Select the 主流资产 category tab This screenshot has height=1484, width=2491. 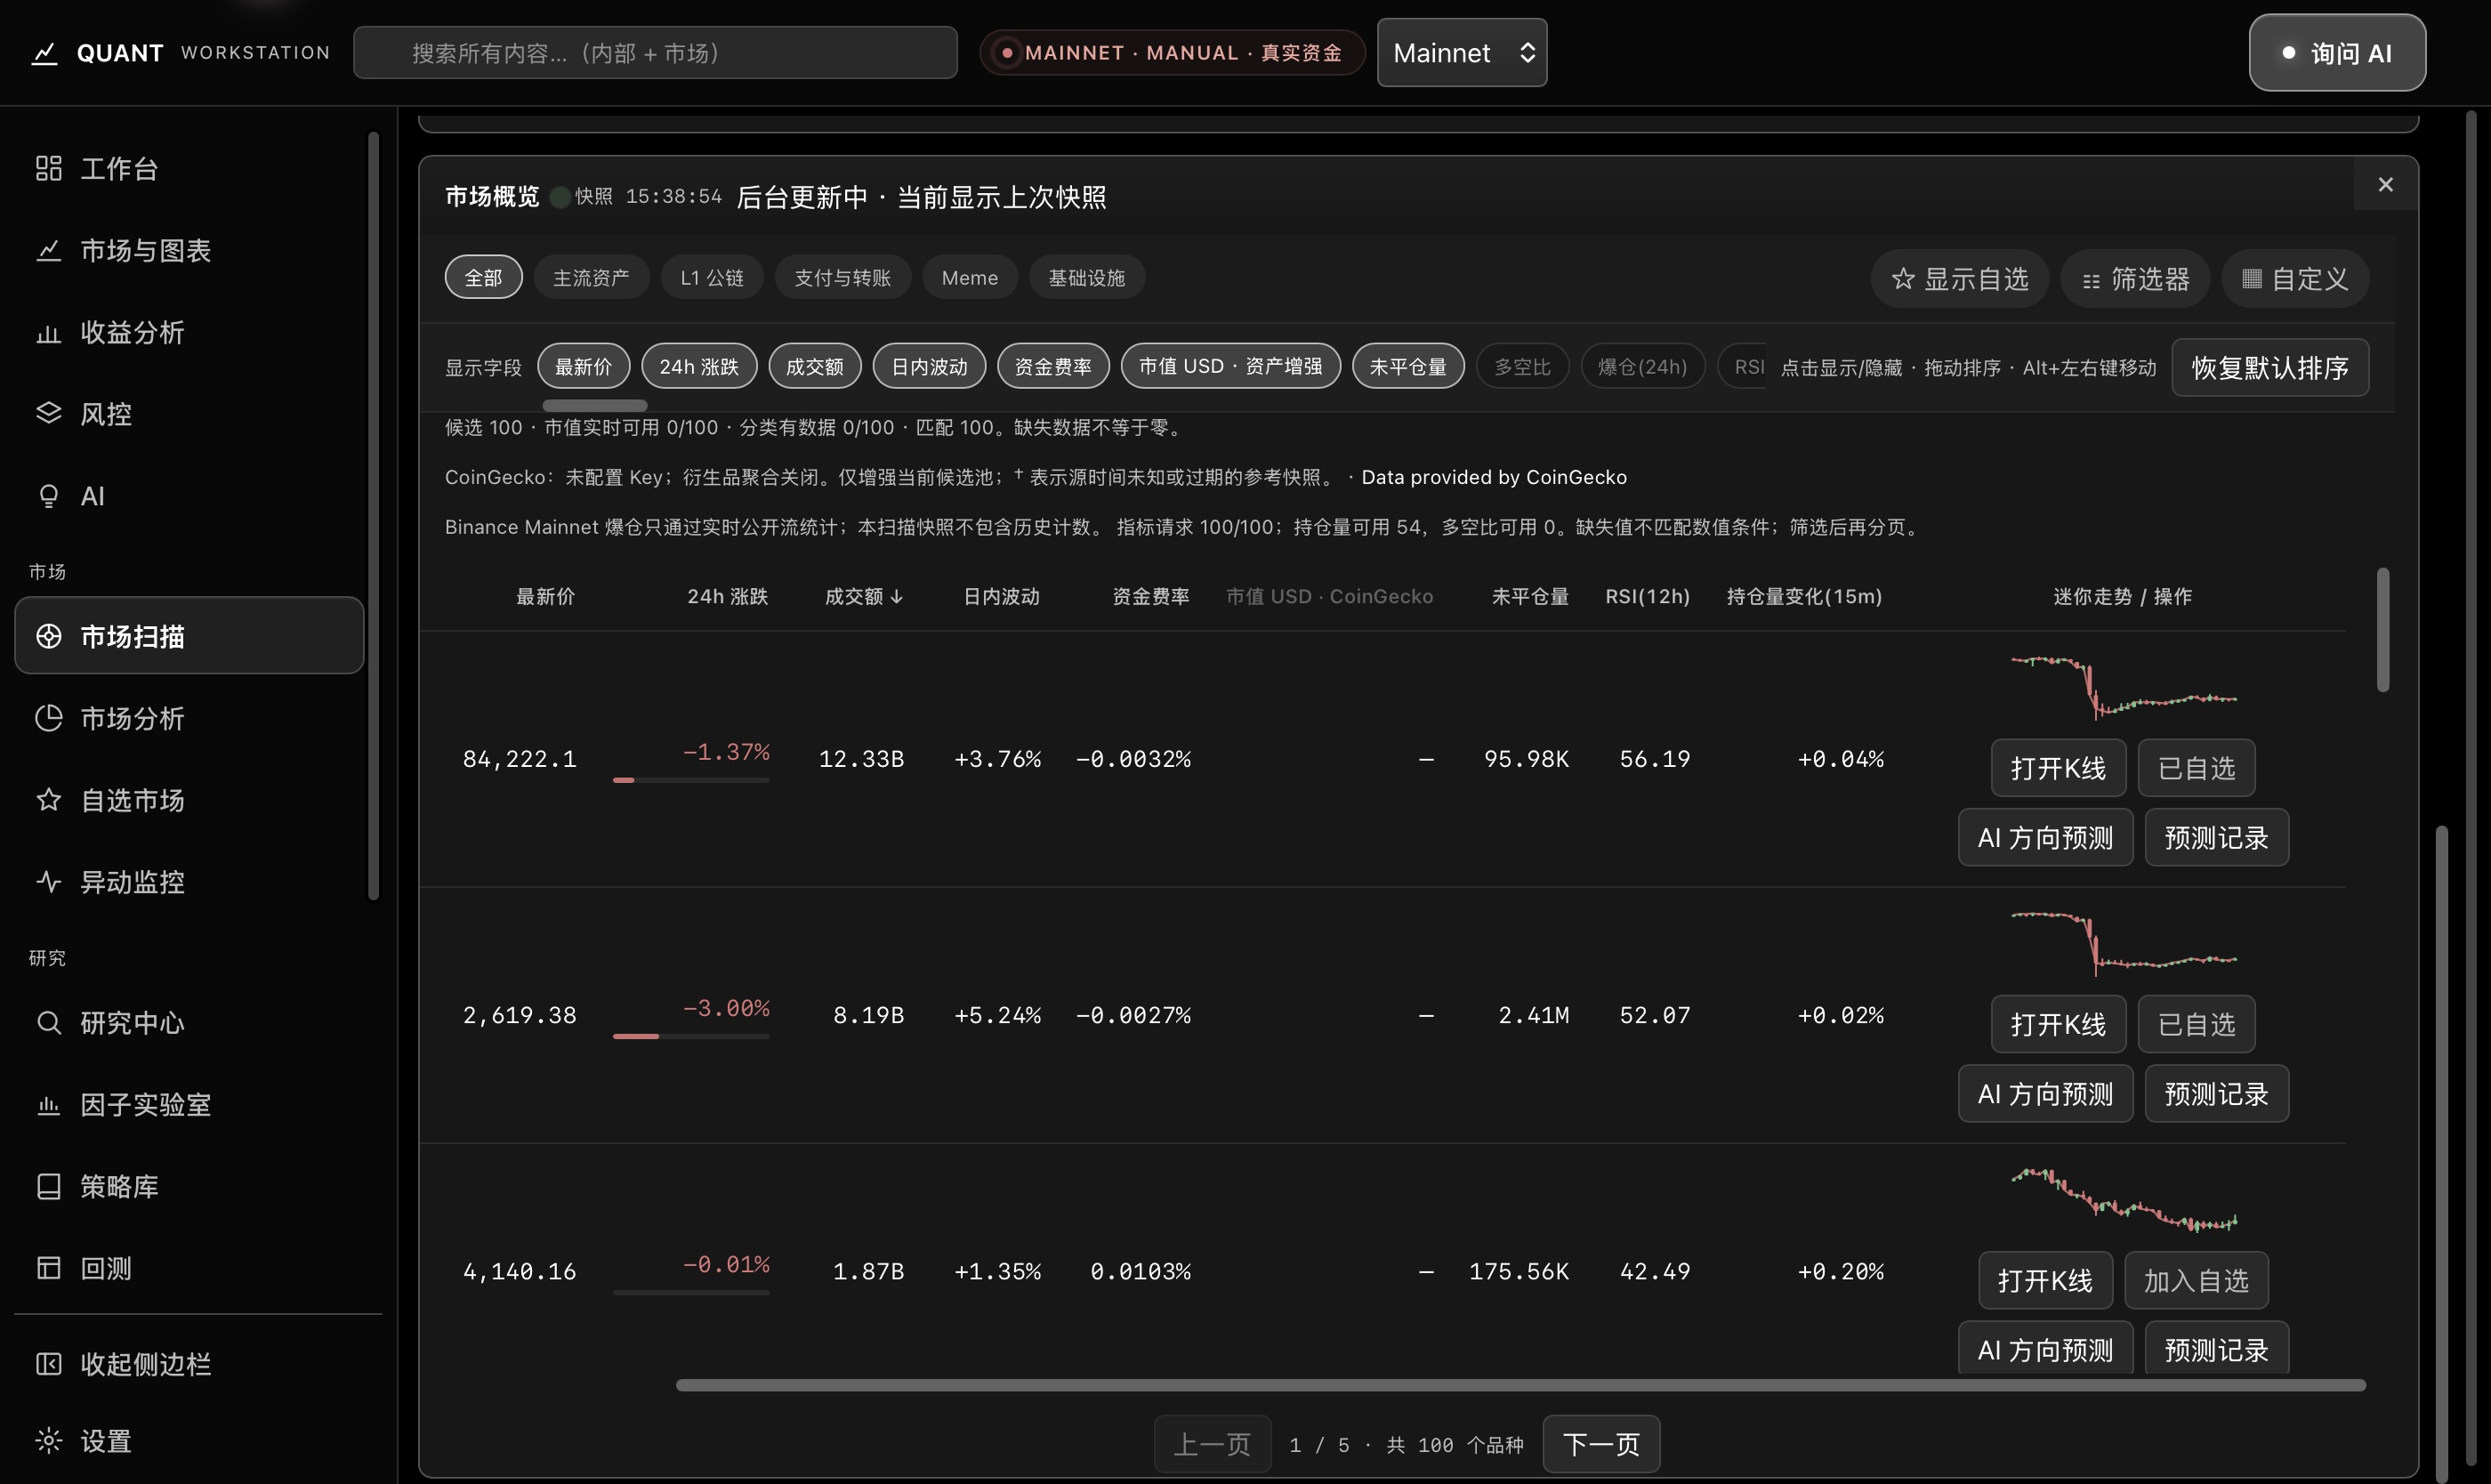coord(591,277)
